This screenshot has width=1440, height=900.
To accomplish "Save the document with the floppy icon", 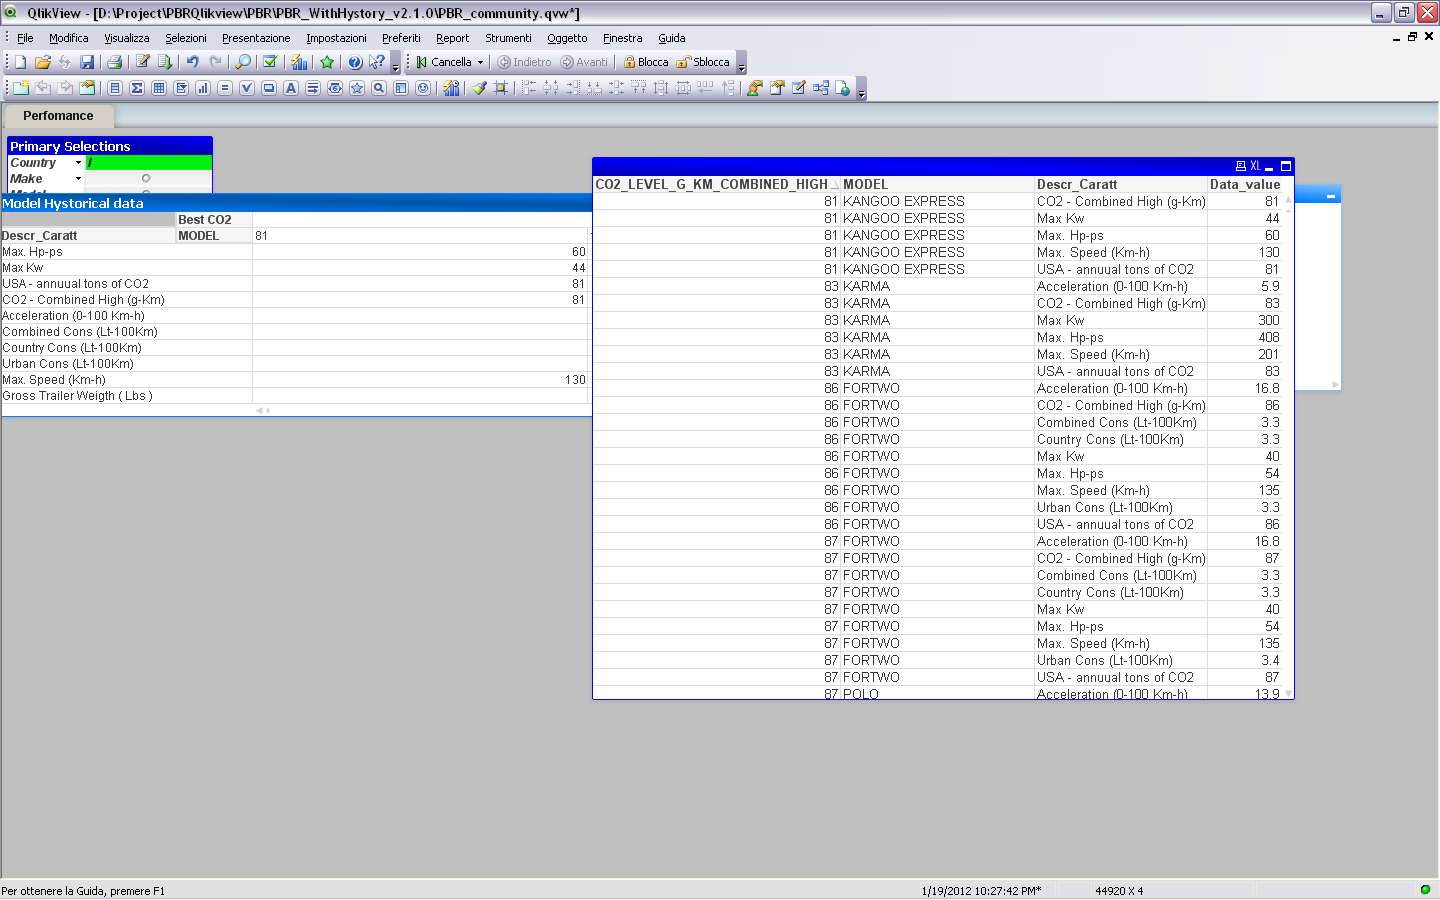I will tap(87, 62).
